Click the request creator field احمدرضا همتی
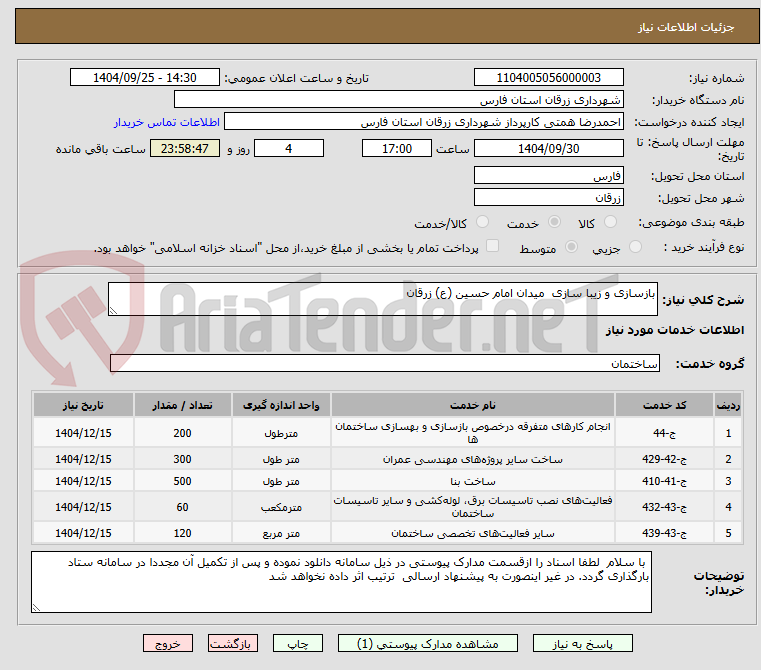 [424, 122]
